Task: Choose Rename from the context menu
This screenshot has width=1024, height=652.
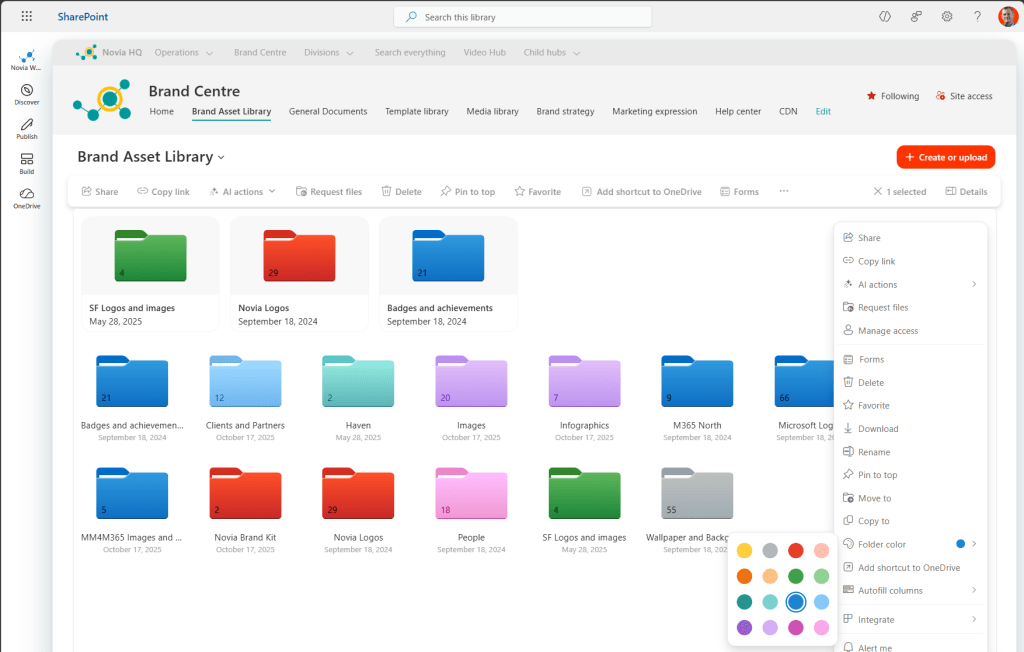Action: [x=874, y=452]
